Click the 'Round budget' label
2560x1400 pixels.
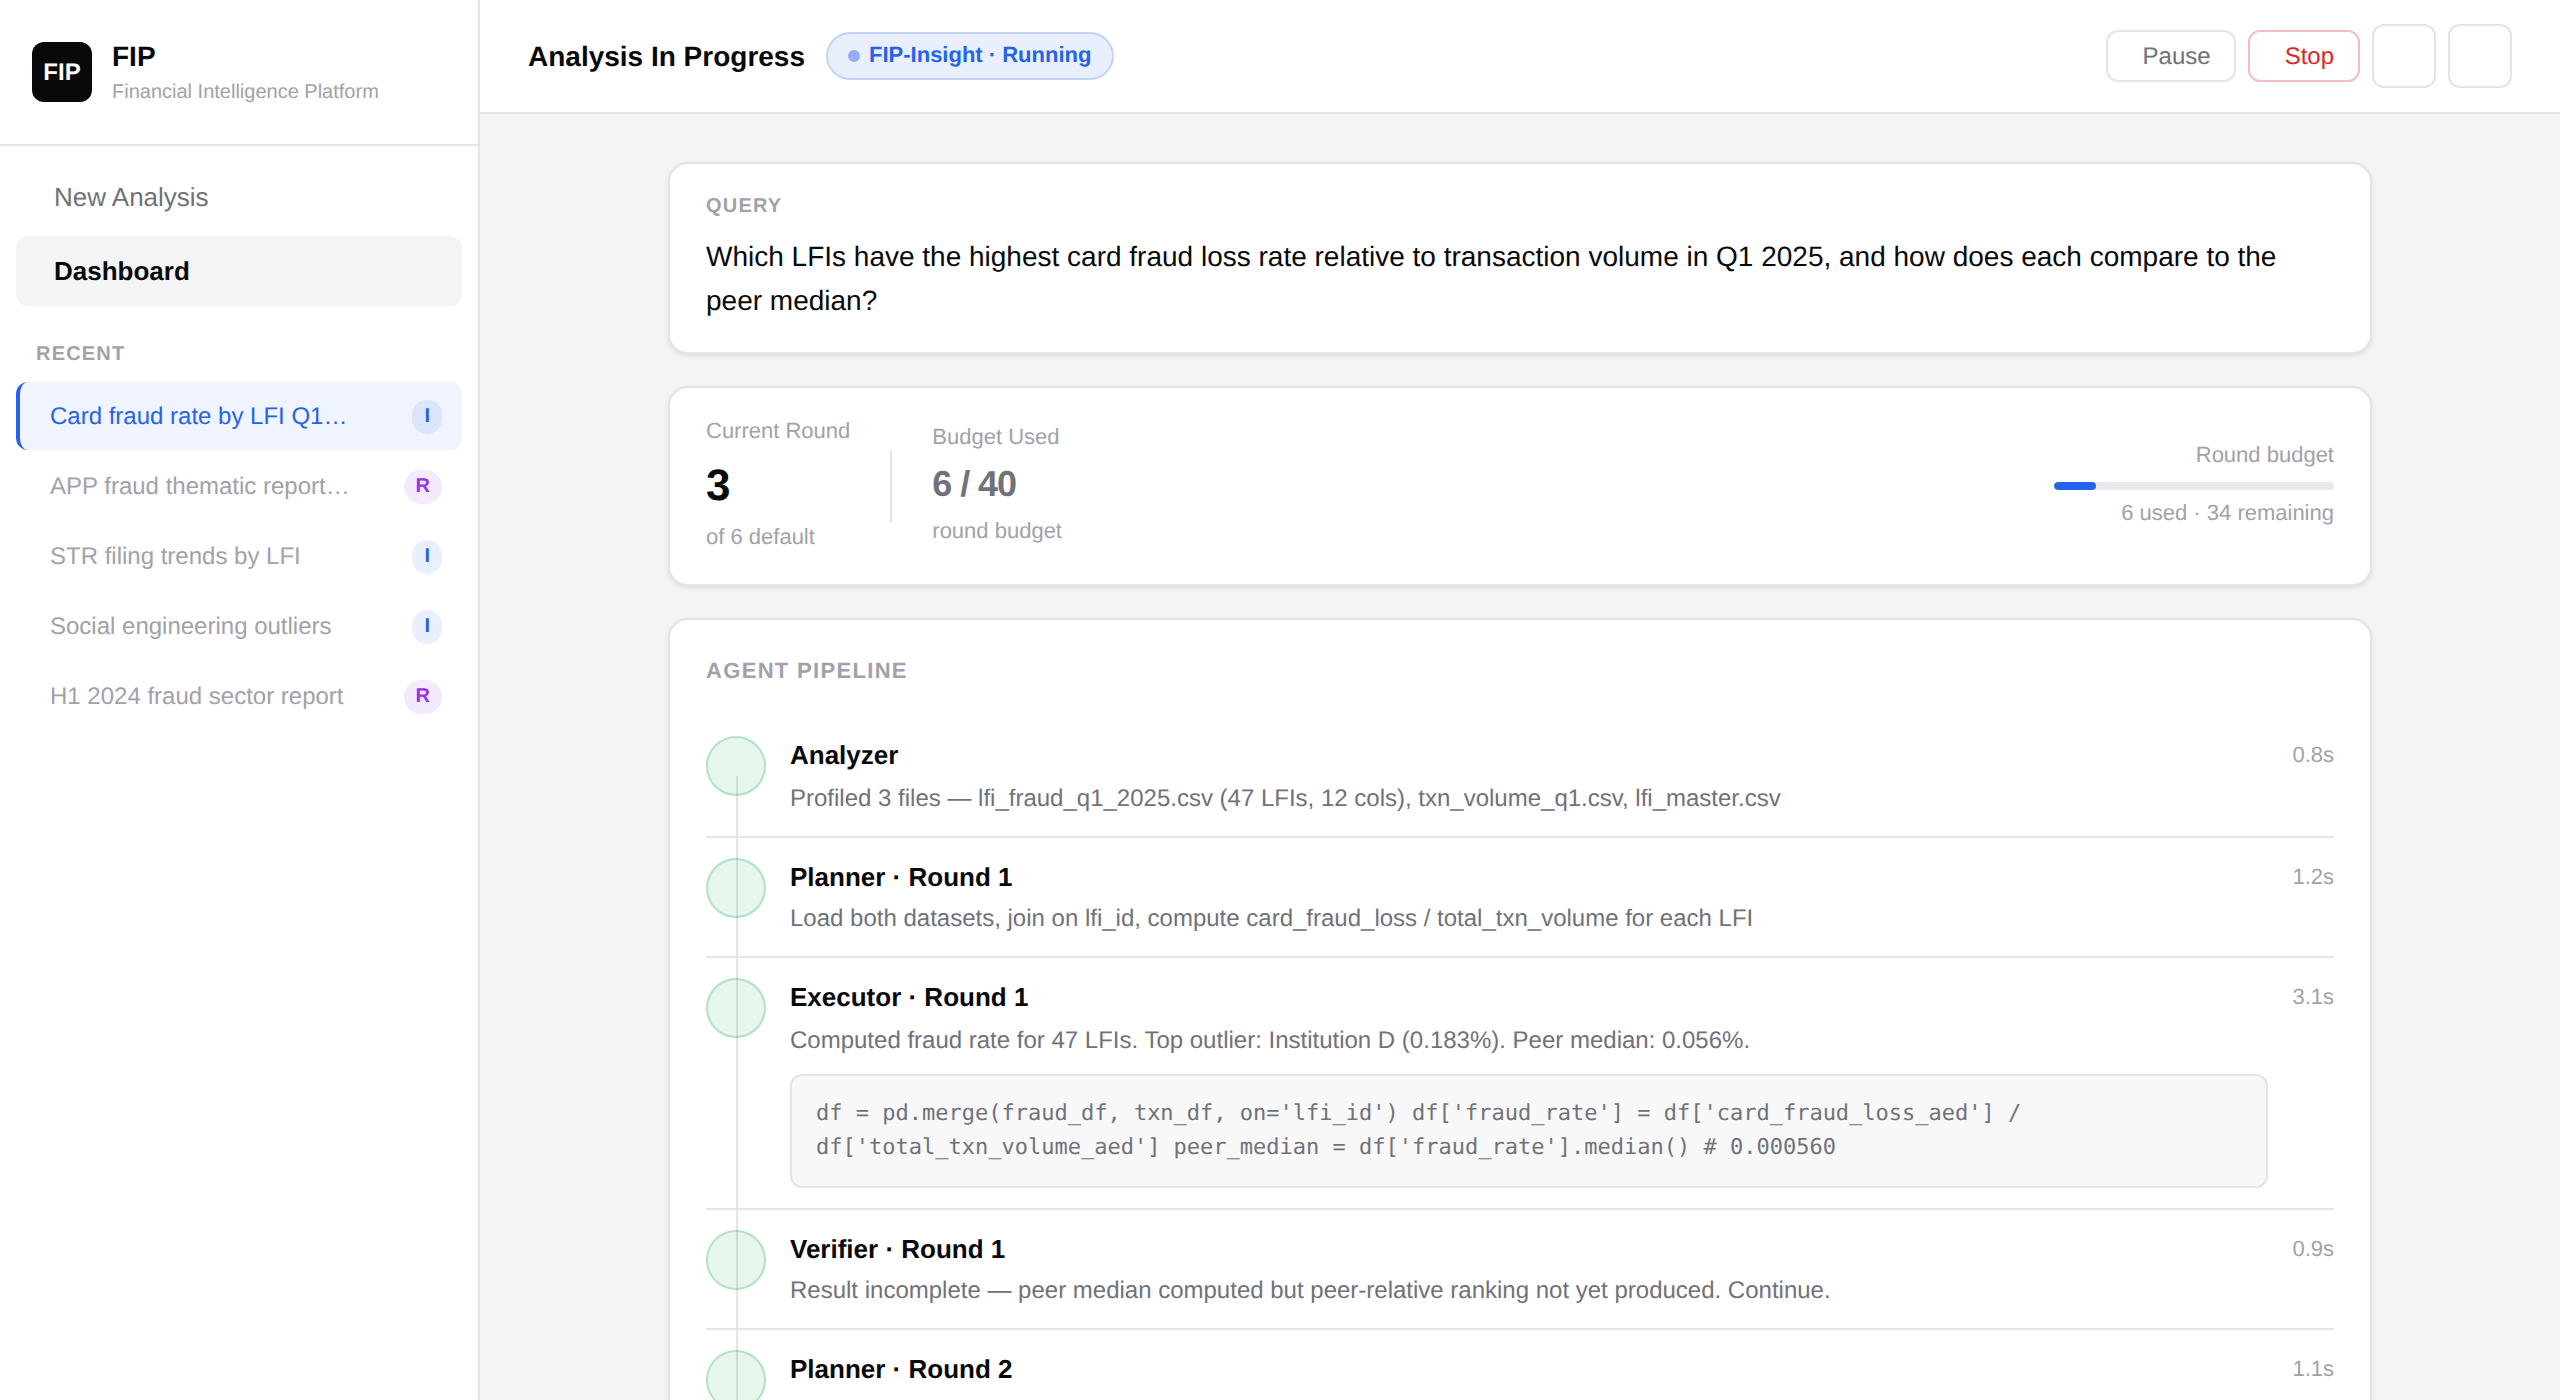point(2264,455)
